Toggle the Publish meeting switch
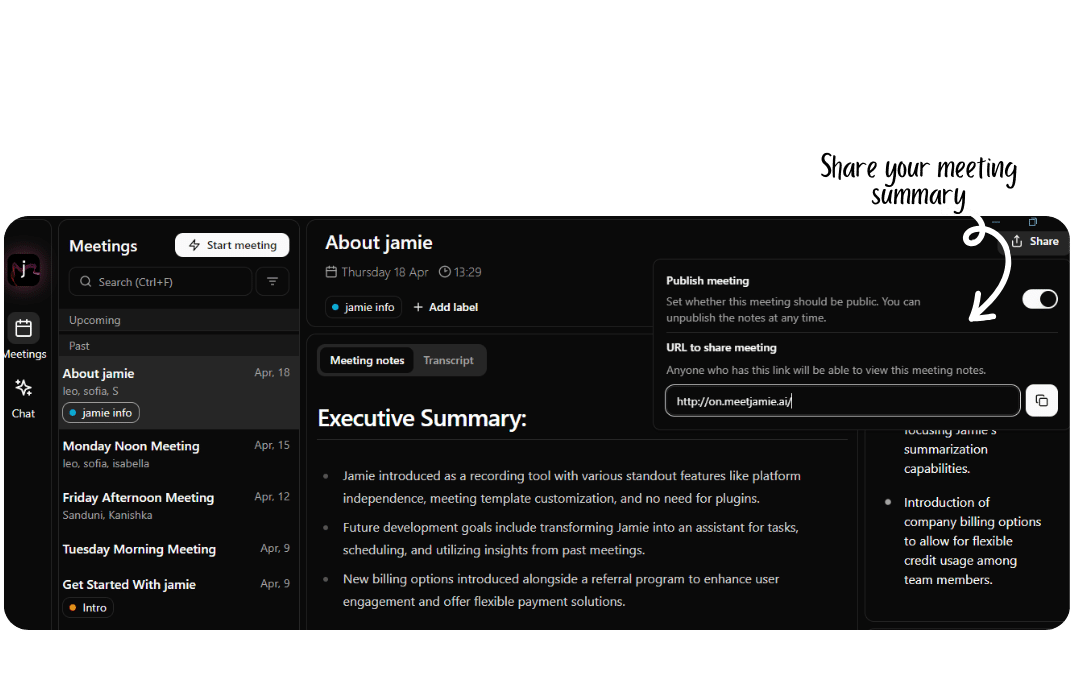 coord(1040,299)
